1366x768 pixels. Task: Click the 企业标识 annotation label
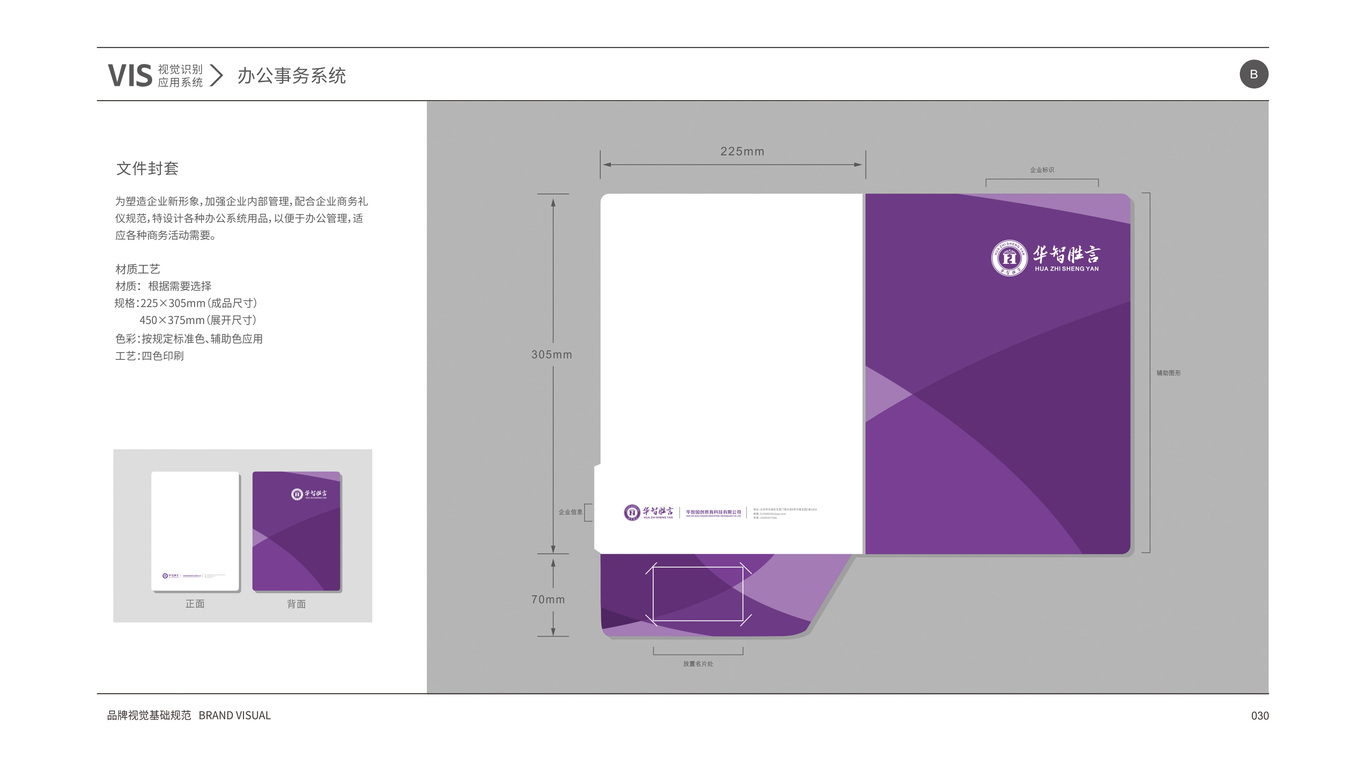1042,171
